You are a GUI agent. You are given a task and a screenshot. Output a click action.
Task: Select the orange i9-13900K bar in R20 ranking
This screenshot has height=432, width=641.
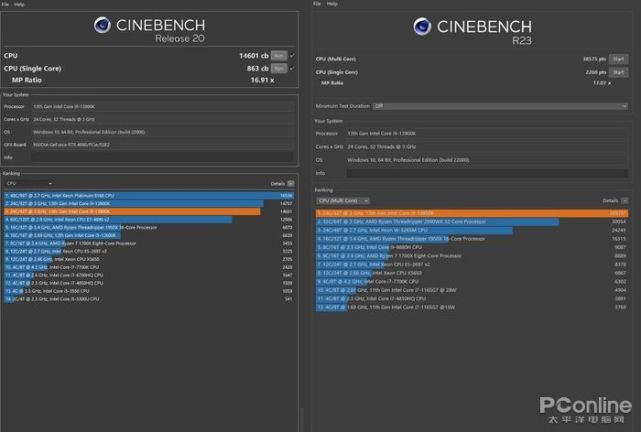(132, 212)
